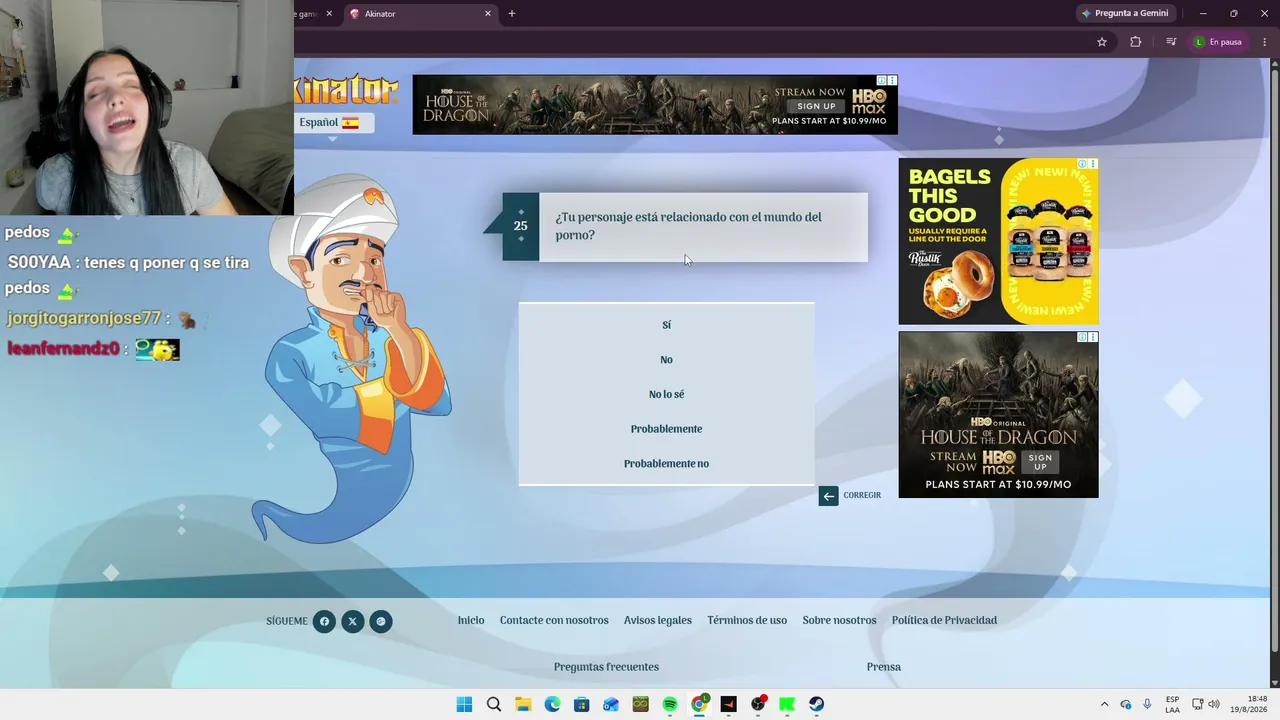Open the Minecraft icon in the taskbar
Viewport: 1280px width, 720px height.
640,704
